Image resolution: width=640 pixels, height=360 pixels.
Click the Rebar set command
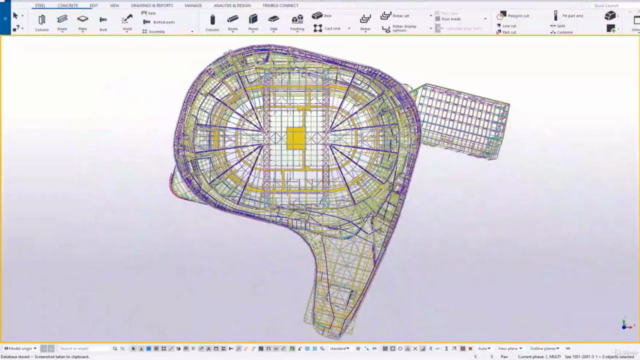395,16
